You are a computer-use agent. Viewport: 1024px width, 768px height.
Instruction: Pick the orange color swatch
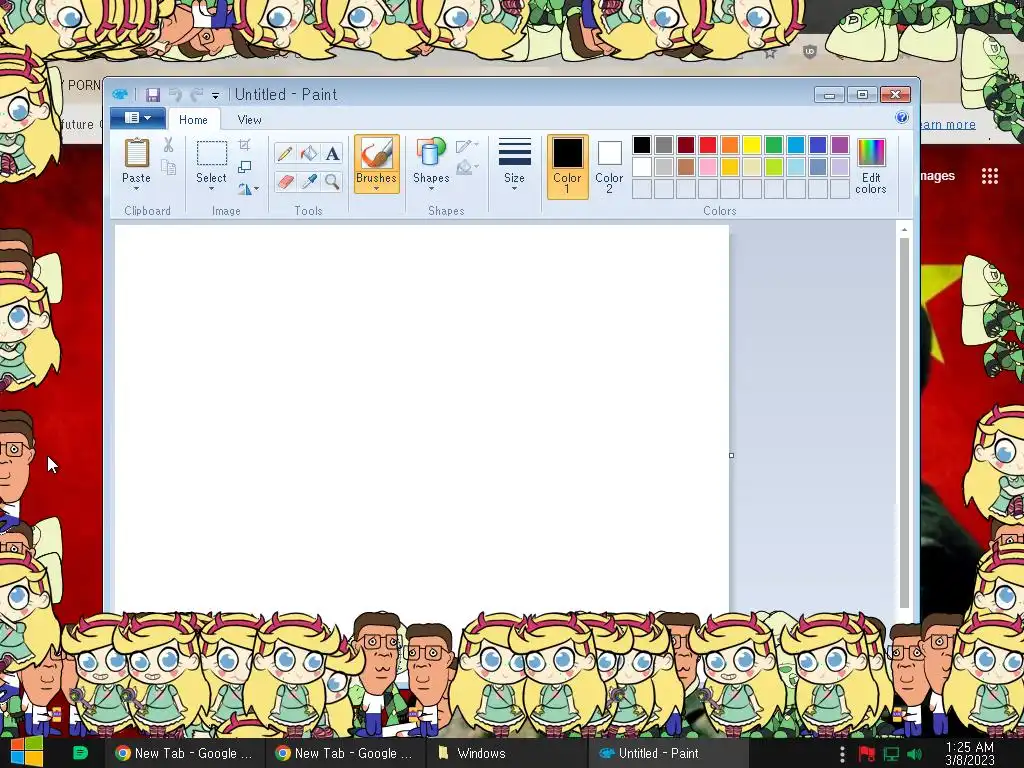tap(730, 145)
